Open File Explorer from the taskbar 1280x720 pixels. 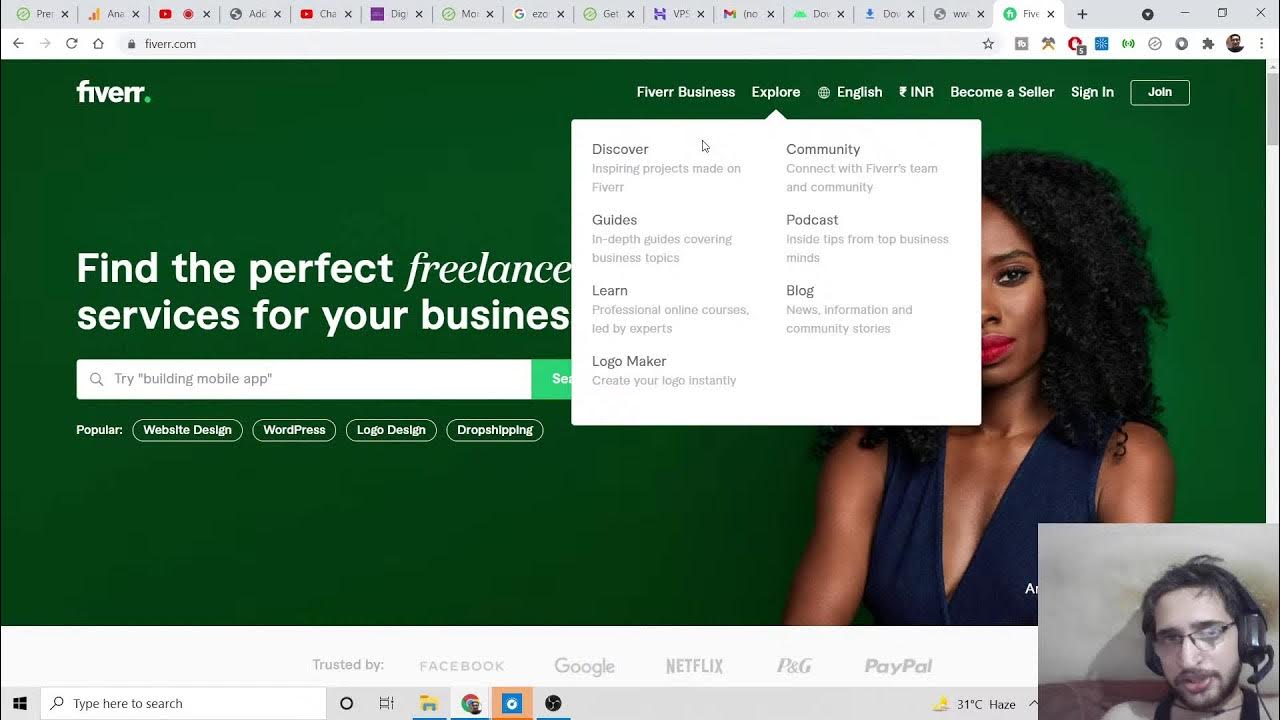(429, 704)
